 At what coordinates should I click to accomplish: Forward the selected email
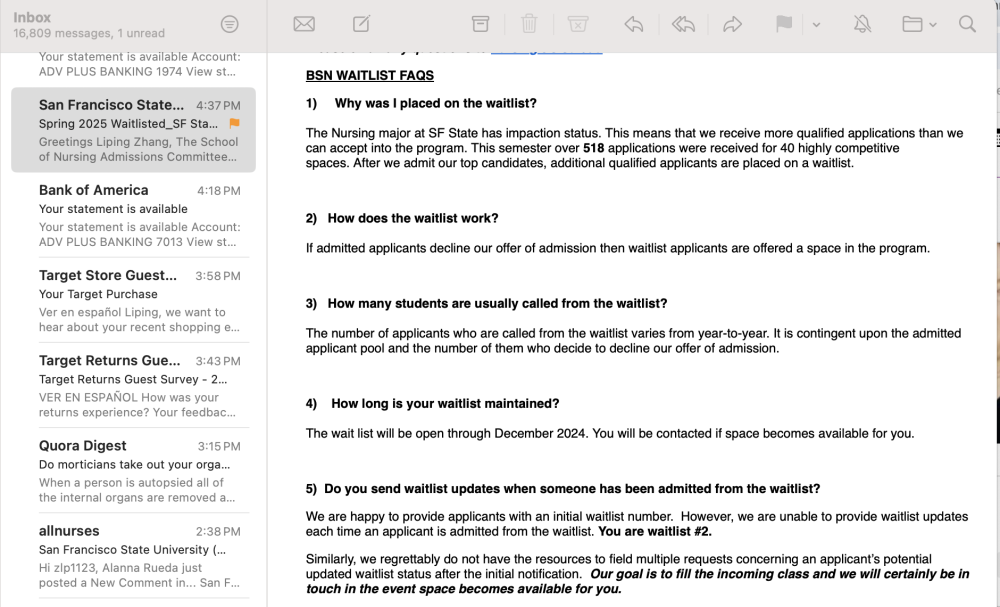click(x=732, y=24)
